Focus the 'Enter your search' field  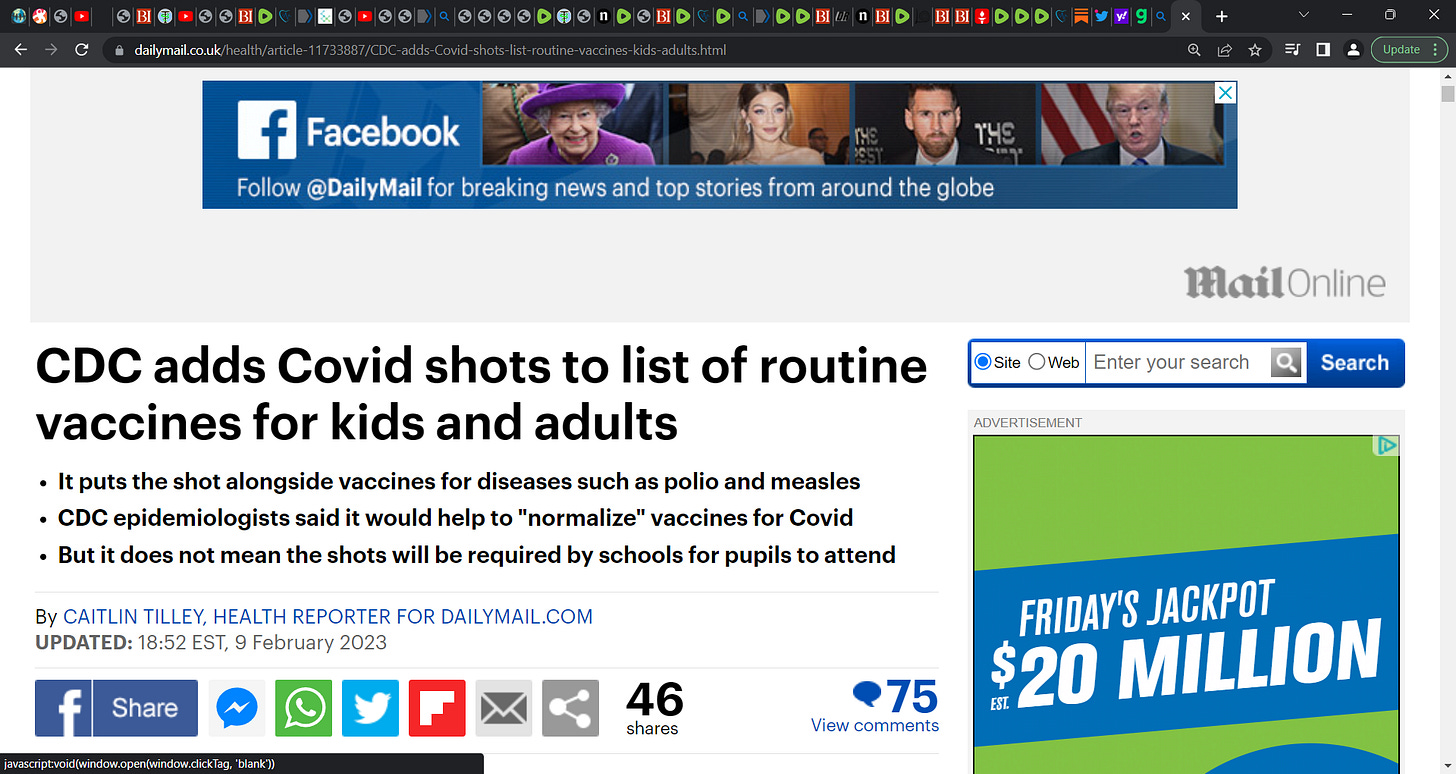click(x=1178, y=362)
